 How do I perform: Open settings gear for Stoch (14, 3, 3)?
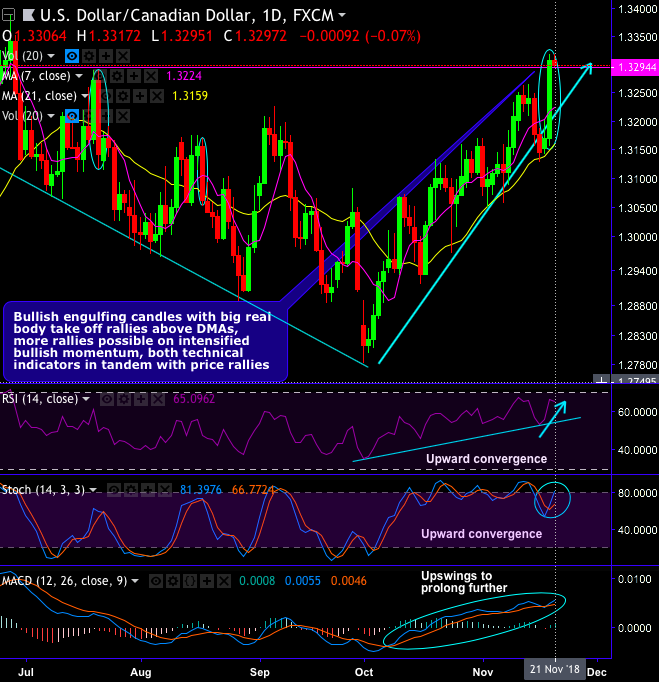click(130, 490)
